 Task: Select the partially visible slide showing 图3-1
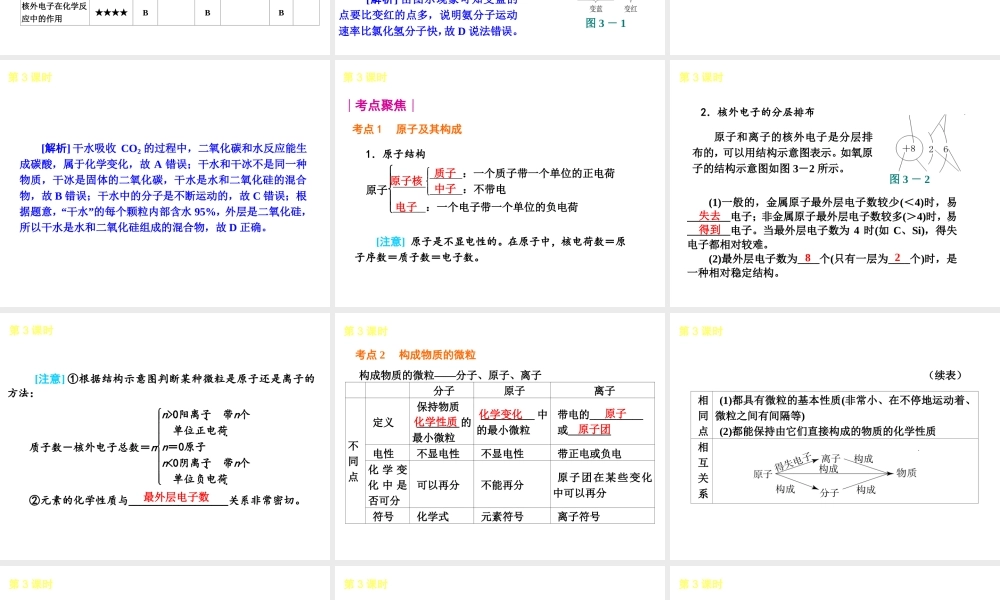(499, 27)
